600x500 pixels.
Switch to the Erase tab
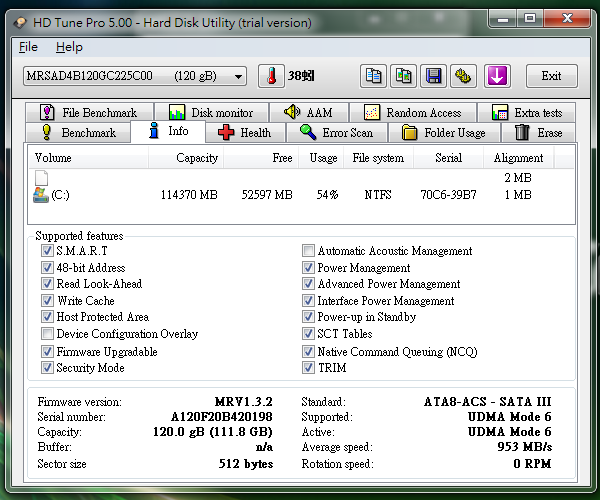click(538, 133)
